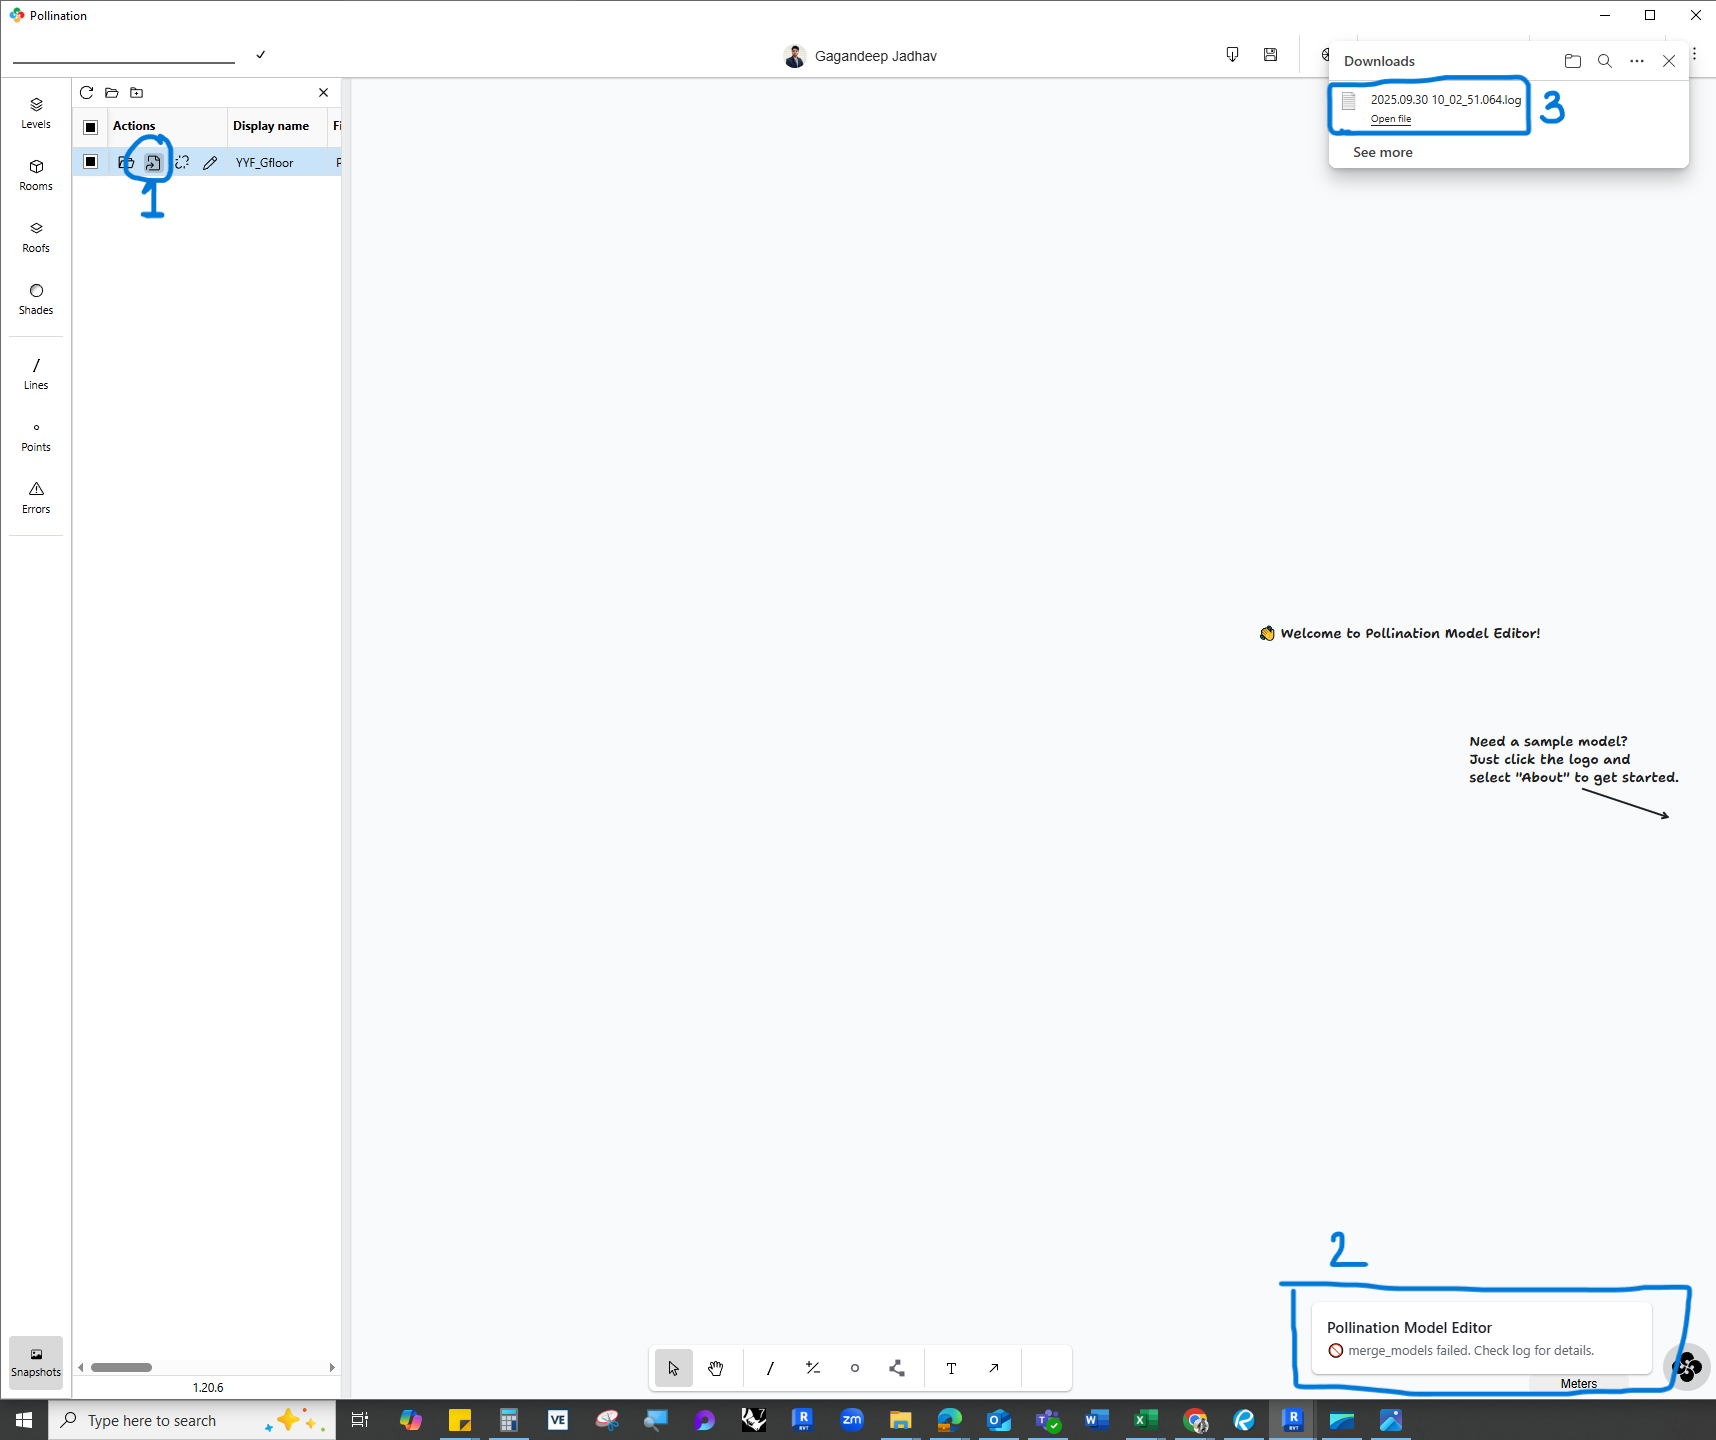
Task: Select the hand pan tool
Action: click(716, 1368)
